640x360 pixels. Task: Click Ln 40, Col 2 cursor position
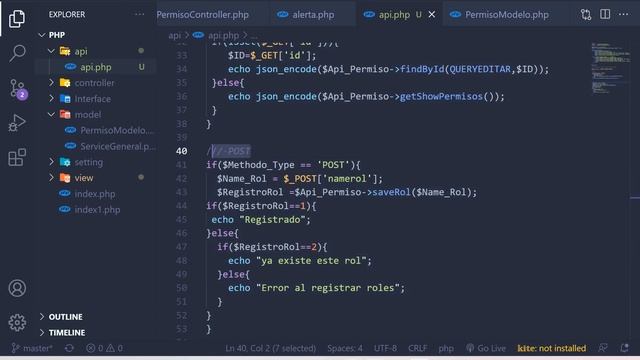click(x=271, y=348)
